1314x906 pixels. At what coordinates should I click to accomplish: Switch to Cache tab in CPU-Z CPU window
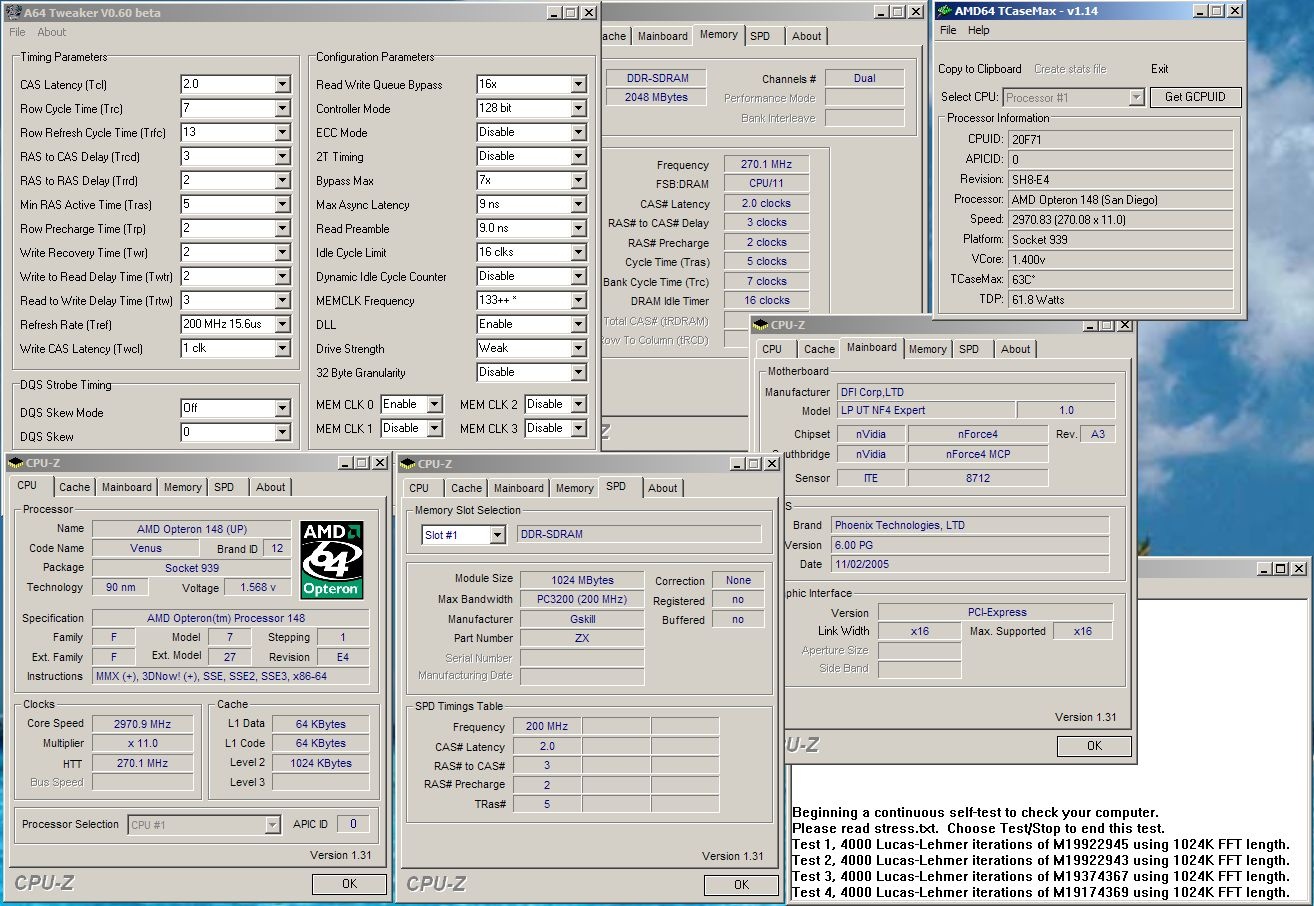74,487
